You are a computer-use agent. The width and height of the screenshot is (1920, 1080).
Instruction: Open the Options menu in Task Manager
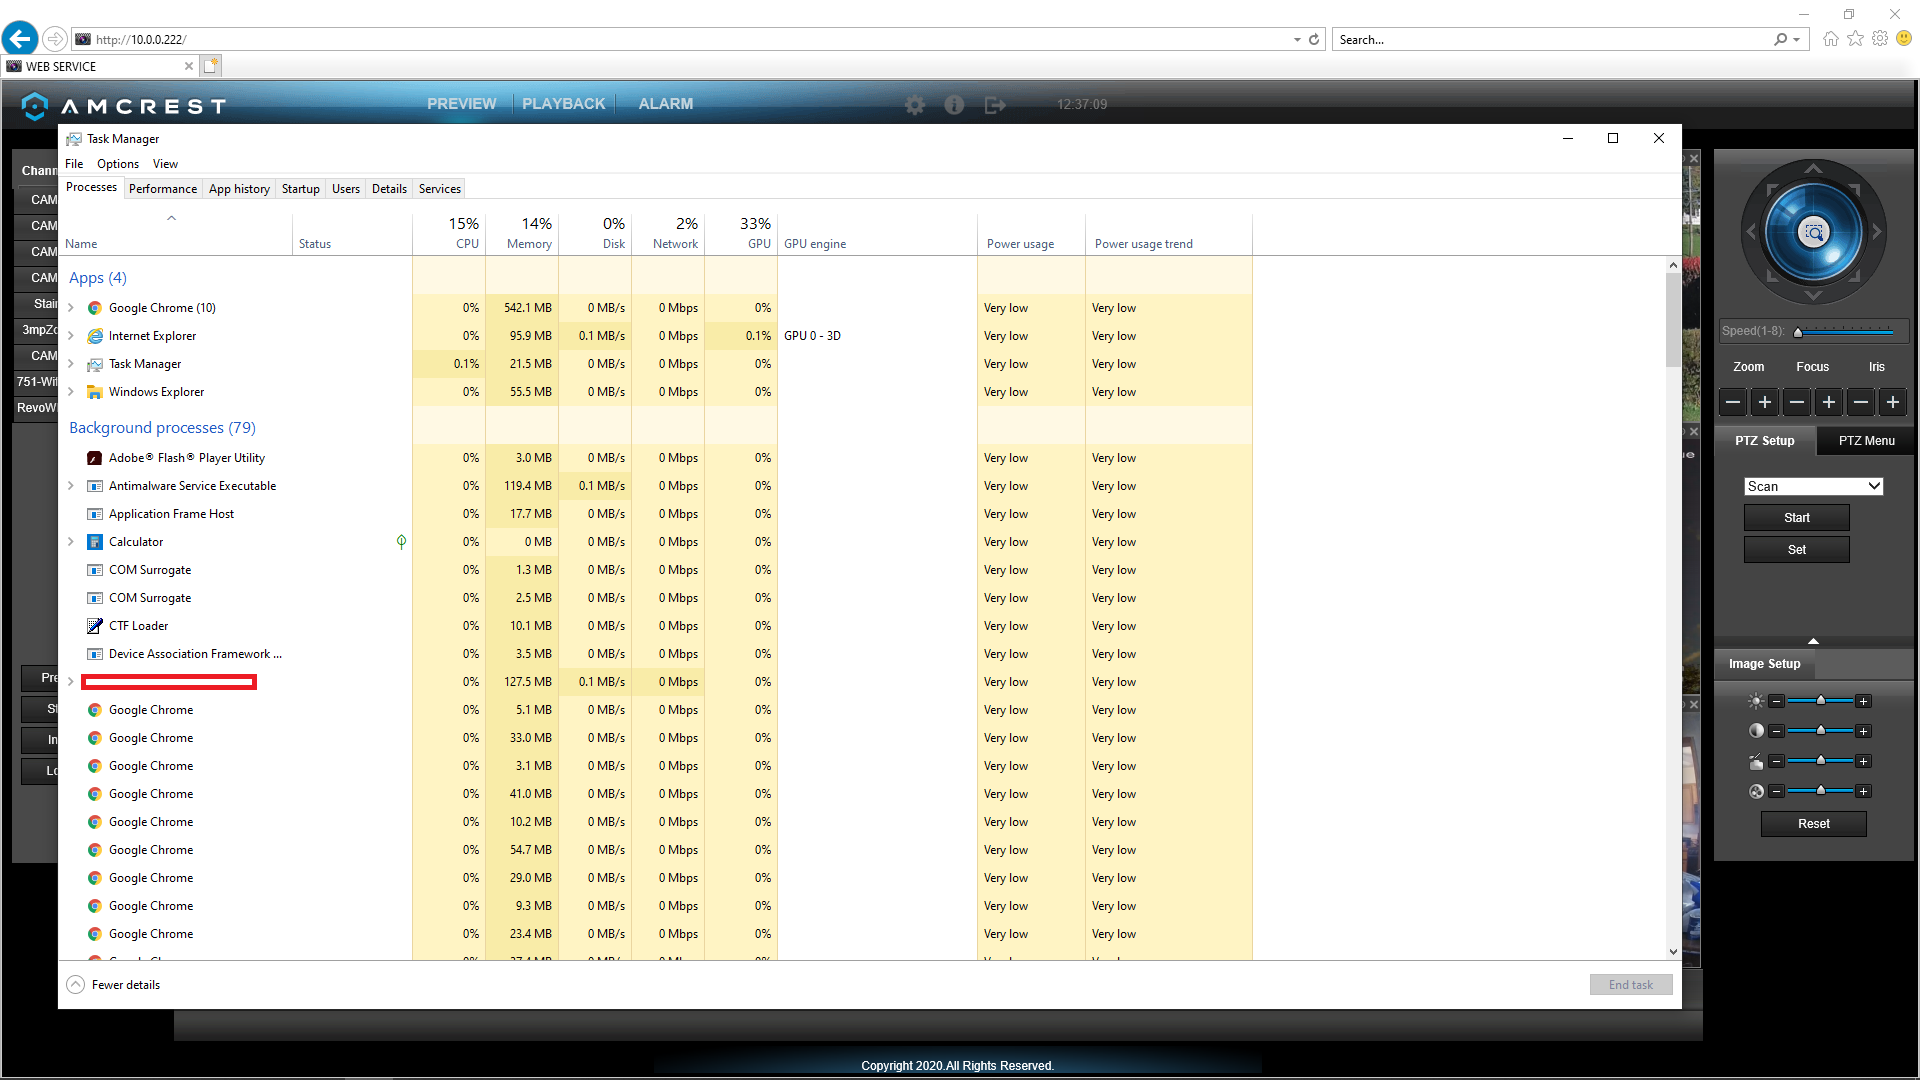coord(118,164)
